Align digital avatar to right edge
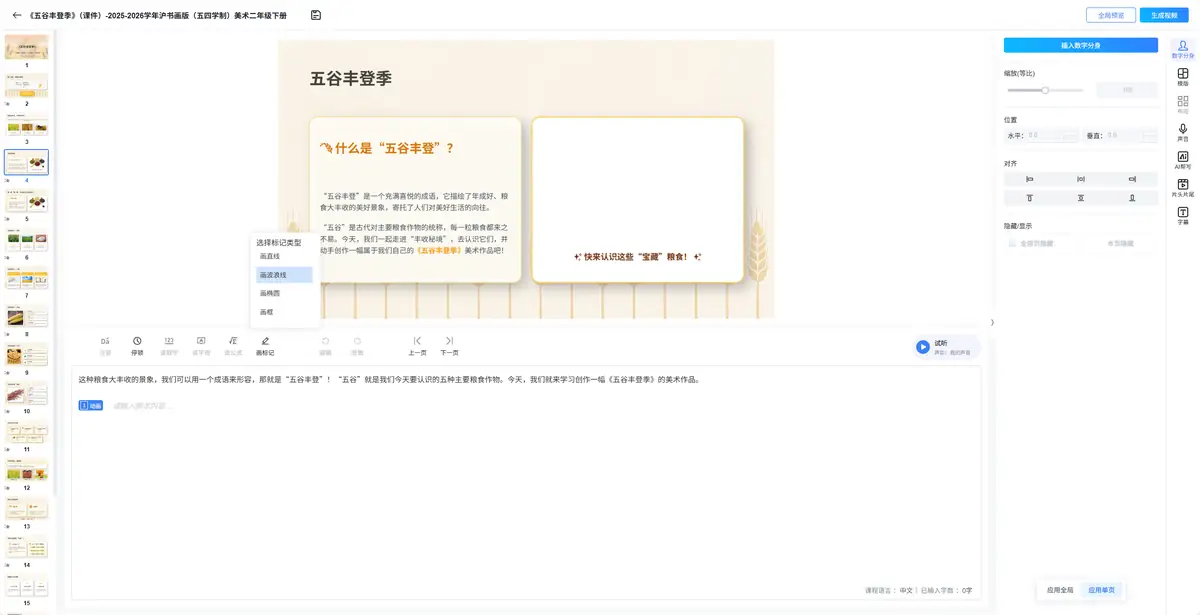The image size is (1200, 615). point(1132,179)
